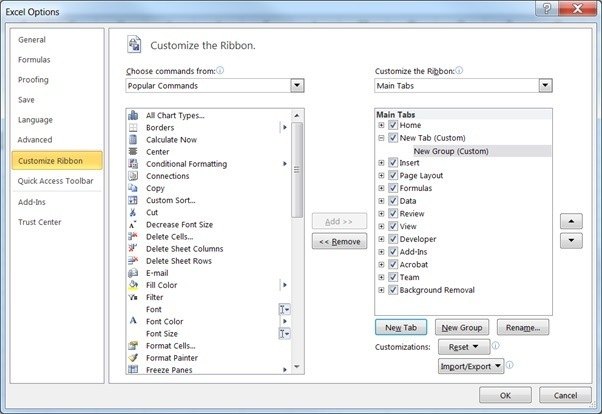The height and width of the screenshot is (414, 602).
Task: Click the Custom Sort icon
Action: [133, 200]
